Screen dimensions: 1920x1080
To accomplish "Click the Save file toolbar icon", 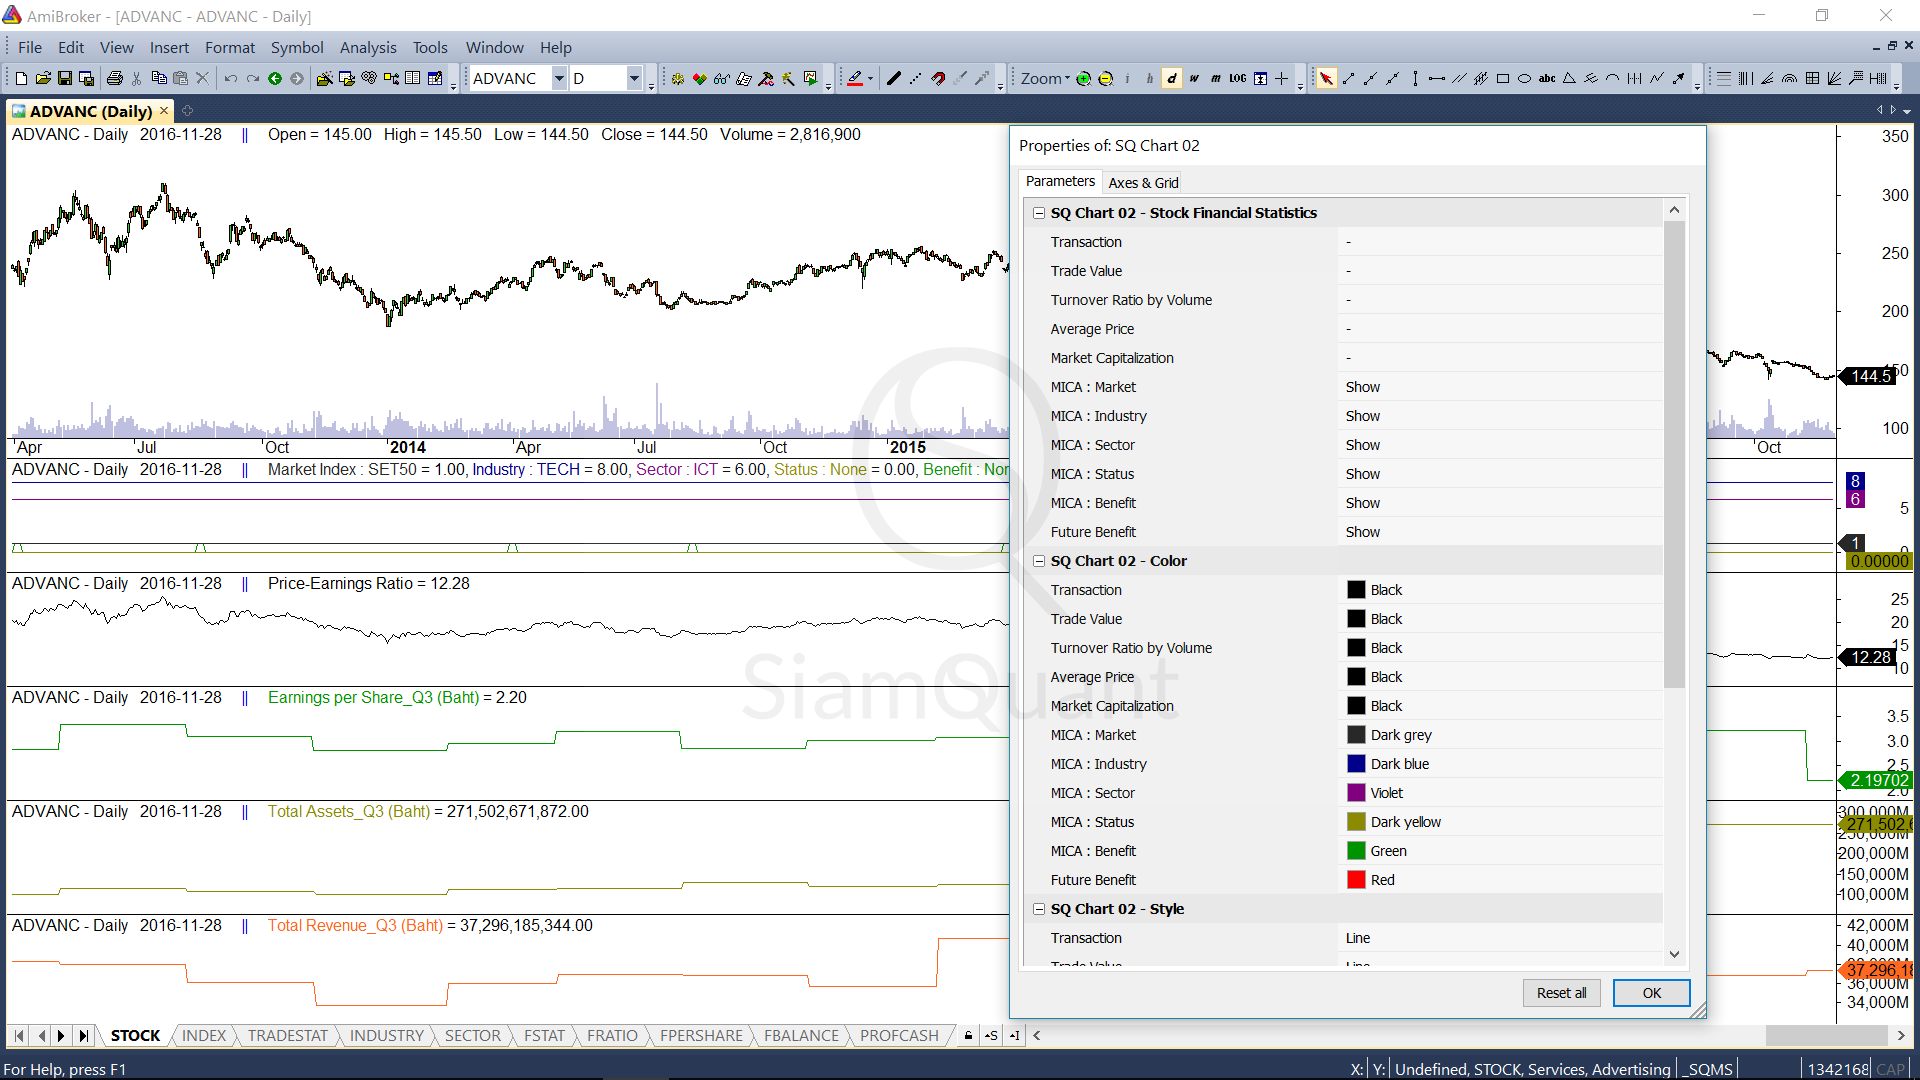I will click(65, 78).
